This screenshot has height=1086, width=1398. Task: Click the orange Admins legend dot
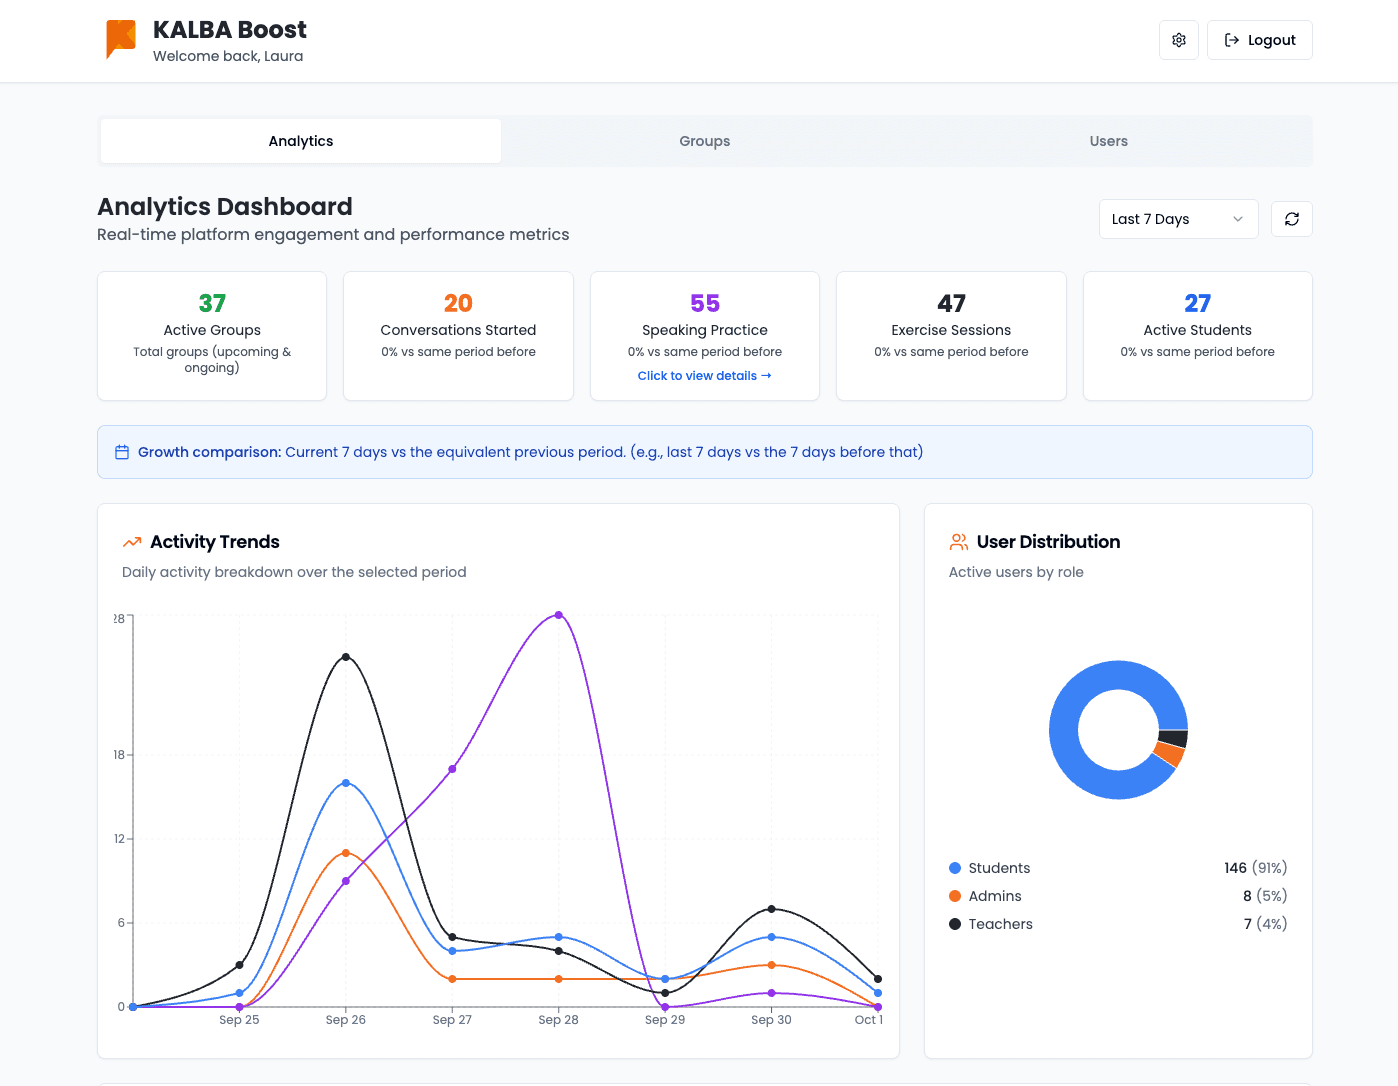(955, 896)
